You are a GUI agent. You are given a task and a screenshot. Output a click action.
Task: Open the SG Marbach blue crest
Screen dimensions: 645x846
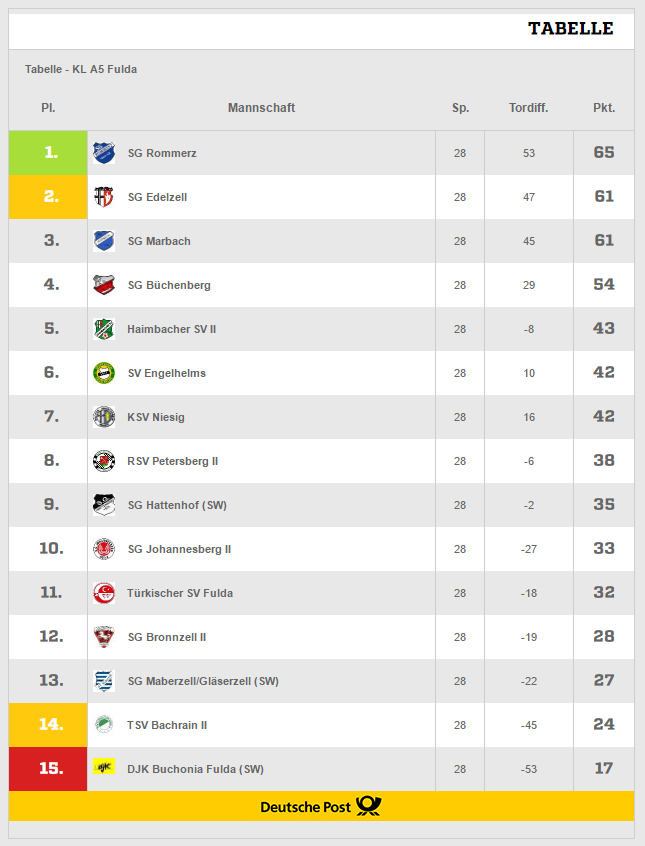click(x=104, y=241)
